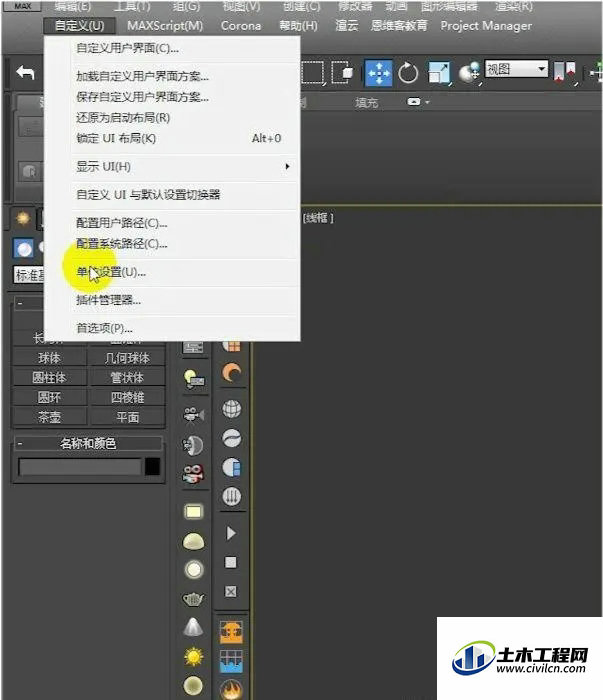Viewport: 603px width, 700px height.
Task: Click the sphere with wave icon
Action: pyautogui.click(x=232, y=438)
